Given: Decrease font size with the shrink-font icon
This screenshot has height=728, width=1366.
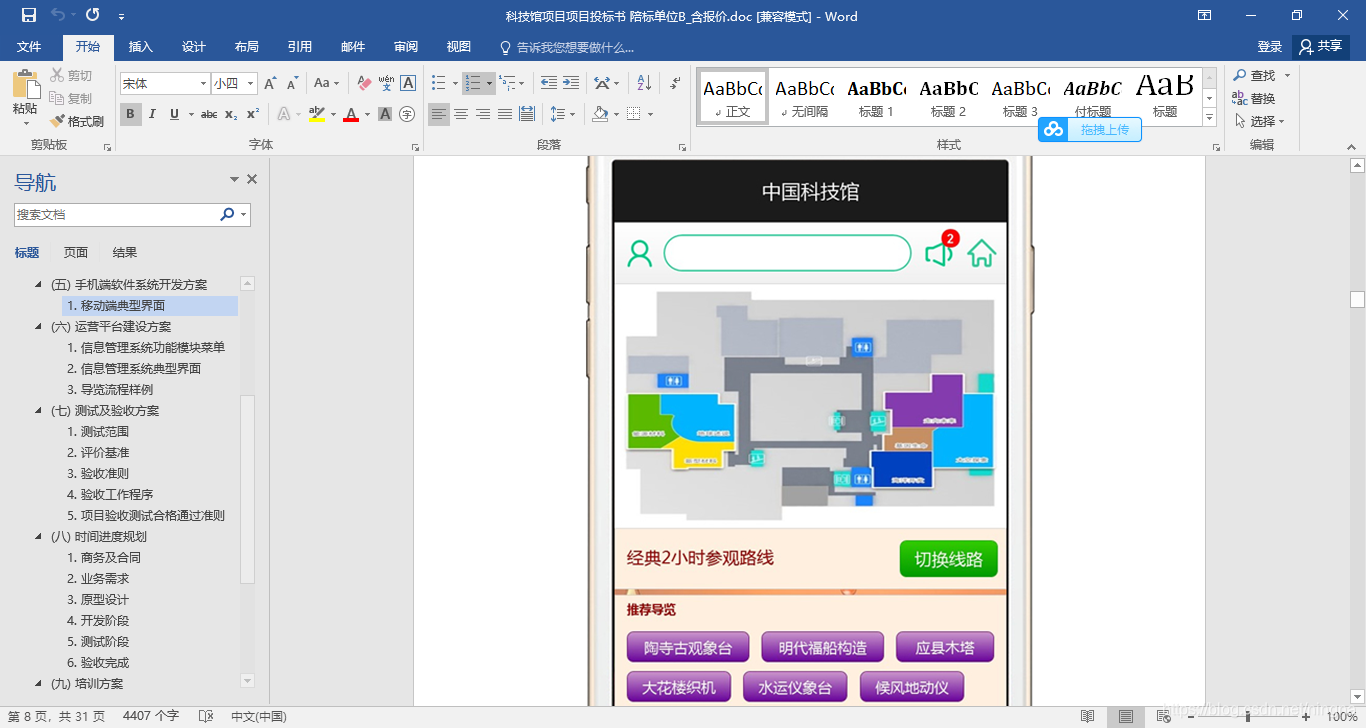Looking at the screenshot, I should [x=292, y=84].
